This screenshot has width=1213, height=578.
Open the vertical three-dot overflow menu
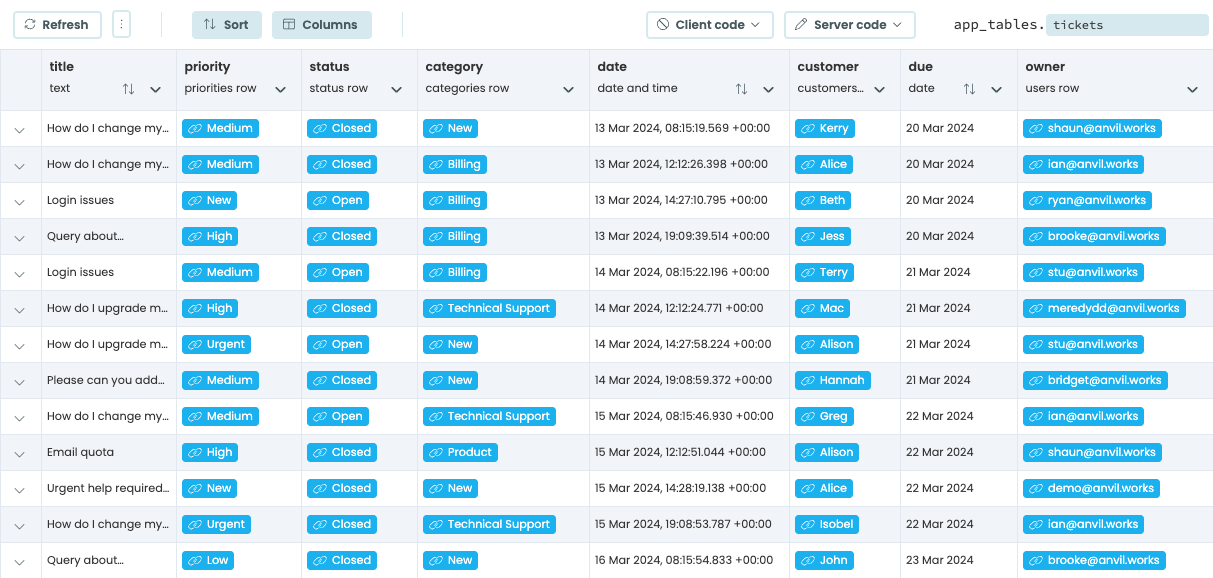click(x=121, y=24)
